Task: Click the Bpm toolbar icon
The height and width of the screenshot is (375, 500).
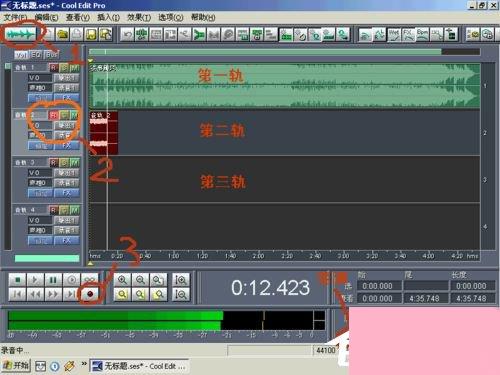Action: click(x=422, y=34)
